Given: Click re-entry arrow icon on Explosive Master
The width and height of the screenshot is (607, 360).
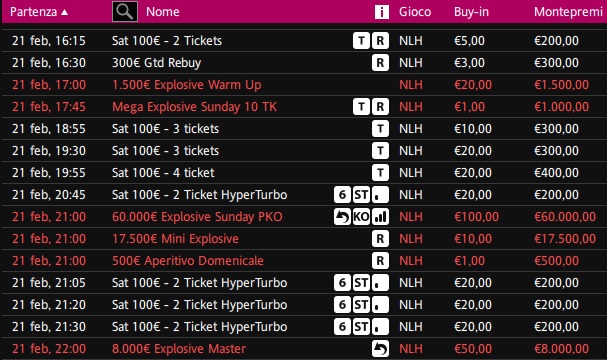Looking at the screenshot, I should [x=380, y=349].
